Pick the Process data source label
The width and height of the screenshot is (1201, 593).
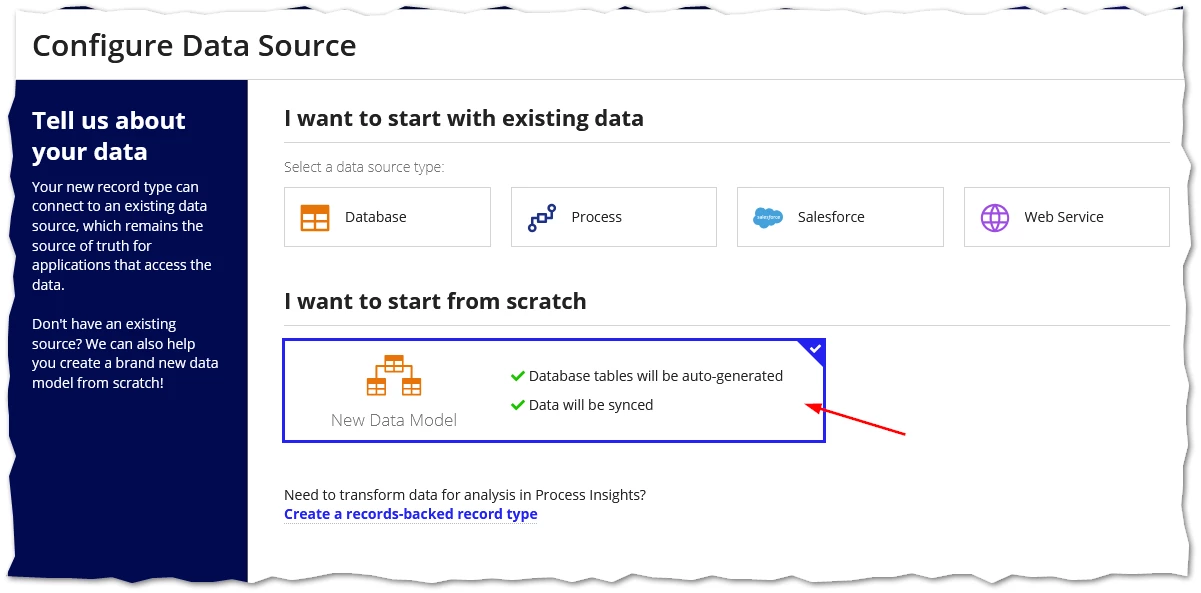597,217
